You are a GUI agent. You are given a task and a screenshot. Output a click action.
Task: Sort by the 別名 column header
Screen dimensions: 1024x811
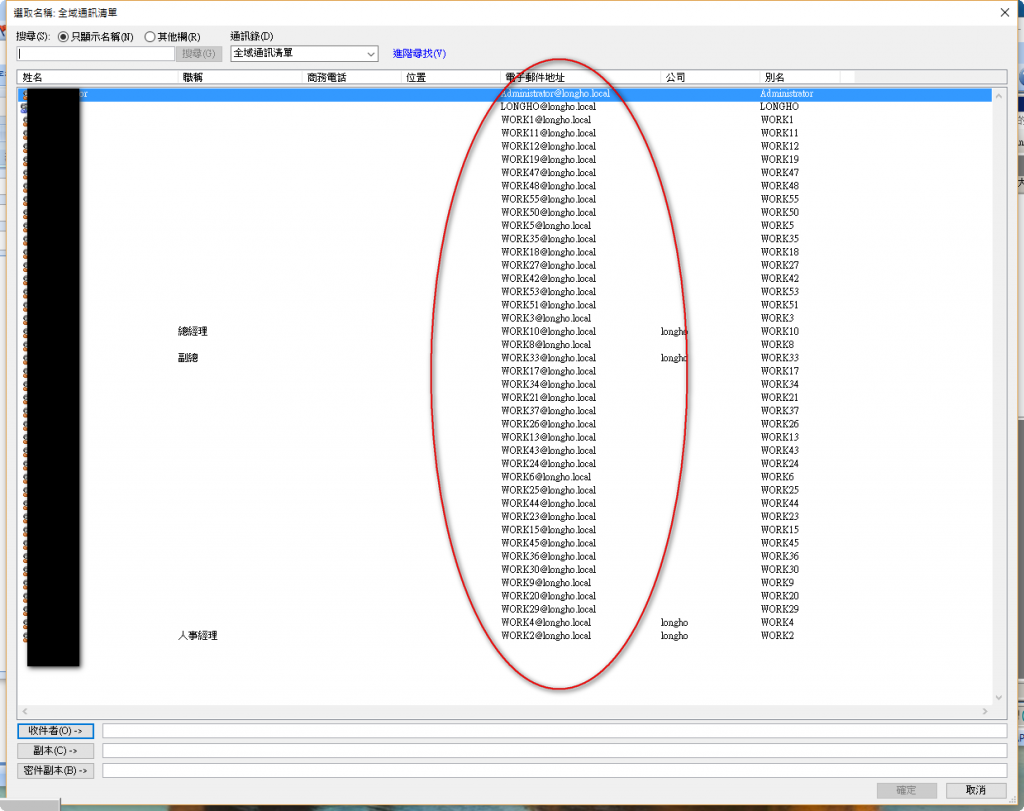pyautogui.click(x=800, y=77)
